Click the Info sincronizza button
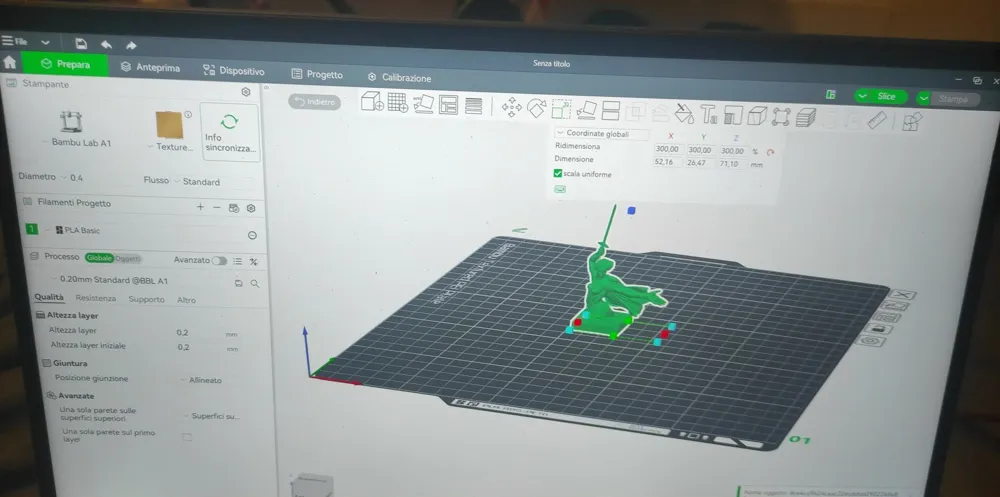 pos(230,133)
